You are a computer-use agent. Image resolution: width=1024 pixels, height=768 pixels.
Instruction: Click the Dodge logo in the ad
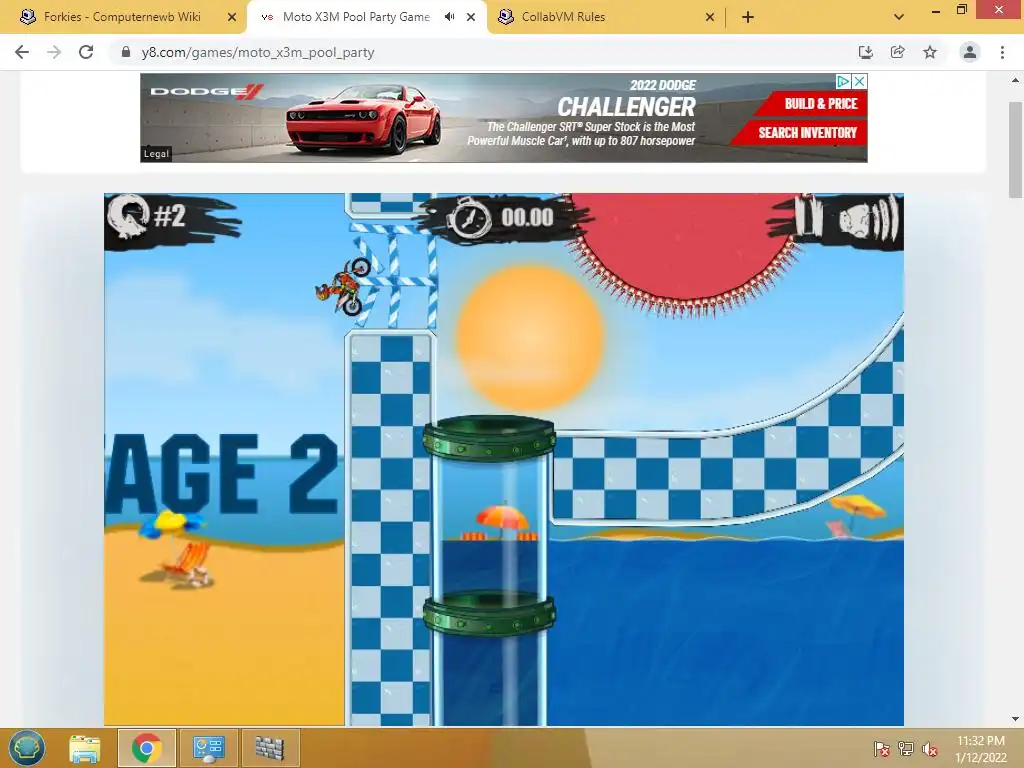206,91
